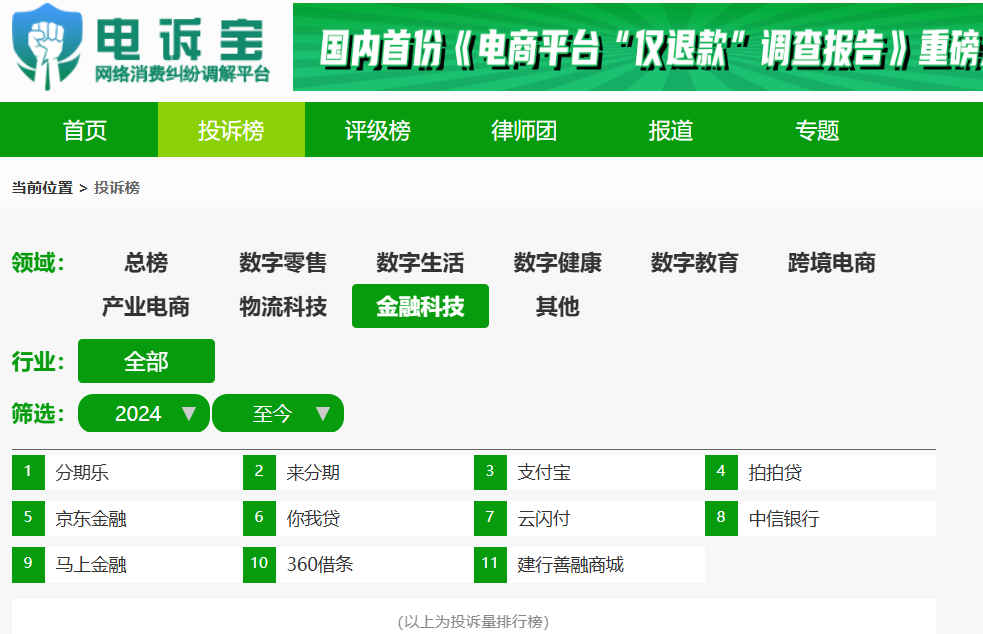The height and width of the screenshot is (634, 983).
Task: Select the 物流科技 field filter
Action: pos(283,306)
